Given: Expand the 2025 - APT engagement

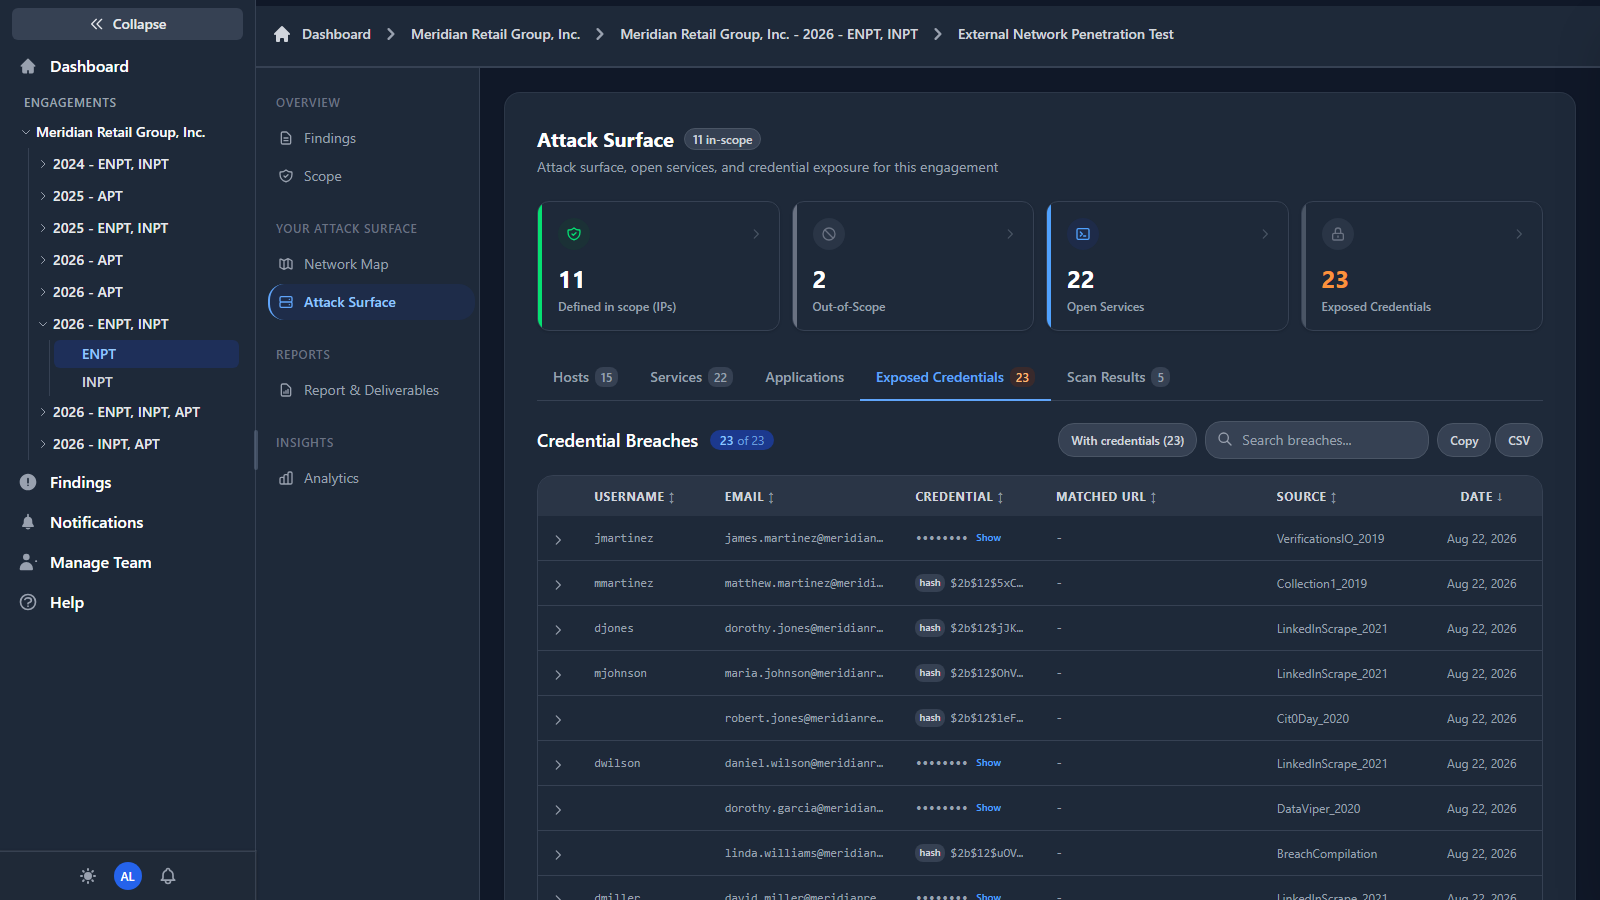Looking at the screenshot, I should coord(43,196).
